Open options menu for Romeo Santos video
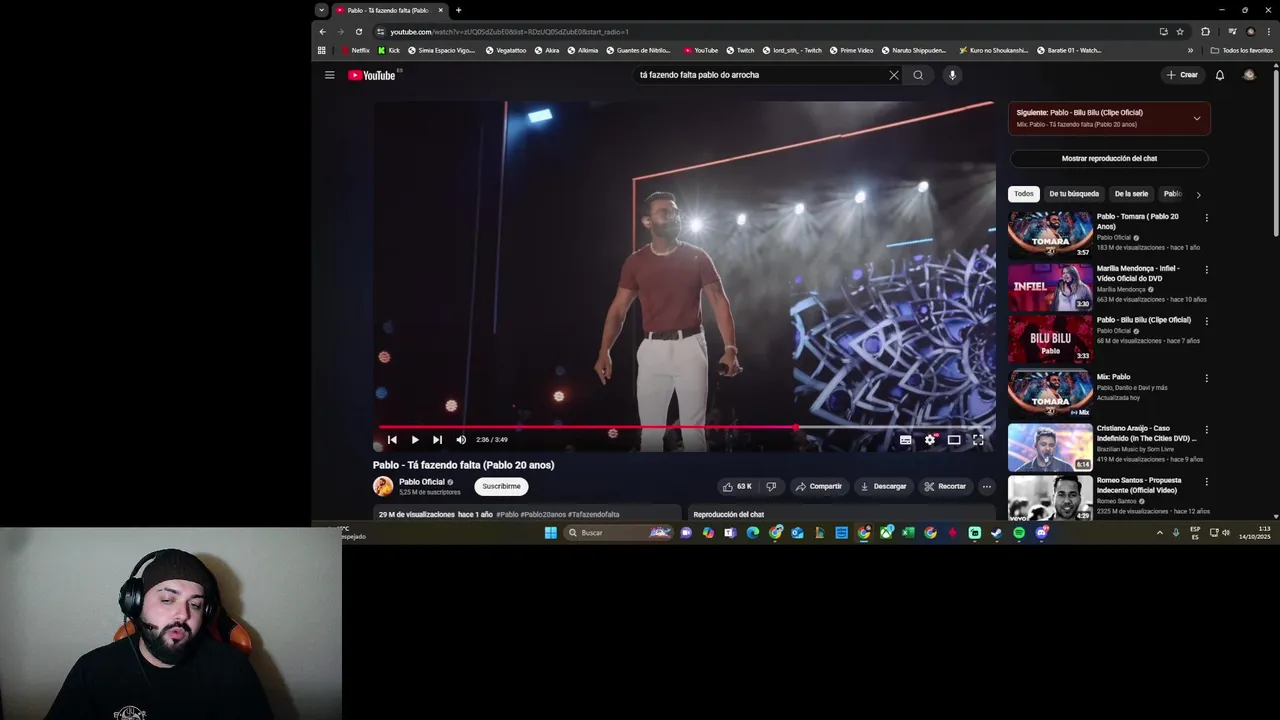Image resolution: width=1280 pixels, height=720 pixels. [x=1206, y=482]
